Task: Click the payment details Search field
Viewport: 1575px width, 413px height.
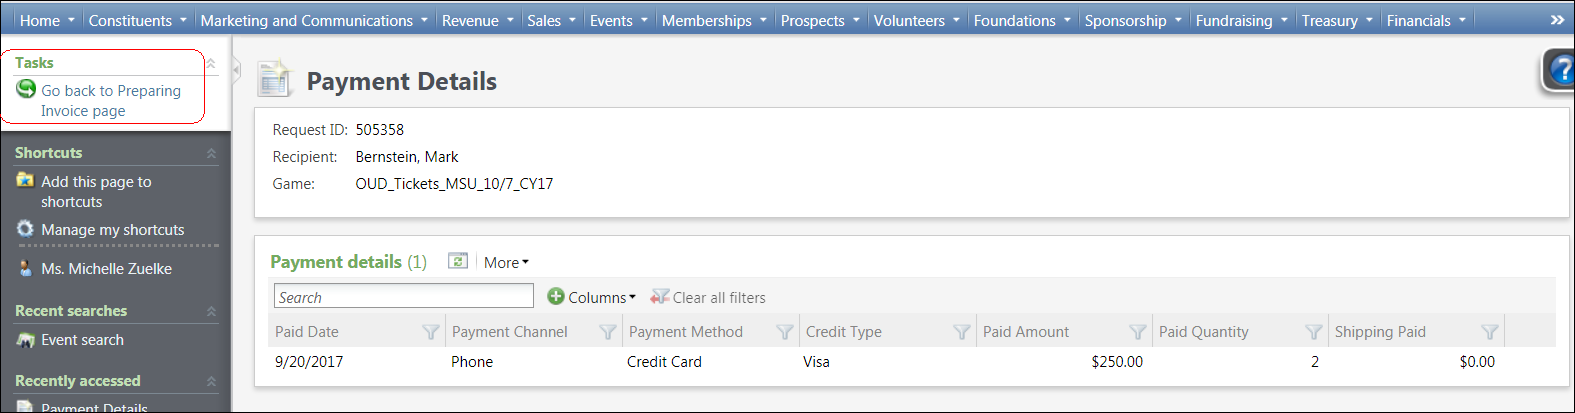Action: pos(403,297)
